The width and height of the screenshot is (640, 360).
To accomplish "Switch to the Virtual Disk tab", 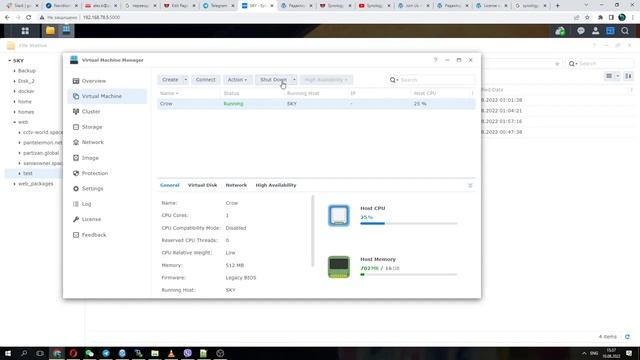I will tap(202, 185).
